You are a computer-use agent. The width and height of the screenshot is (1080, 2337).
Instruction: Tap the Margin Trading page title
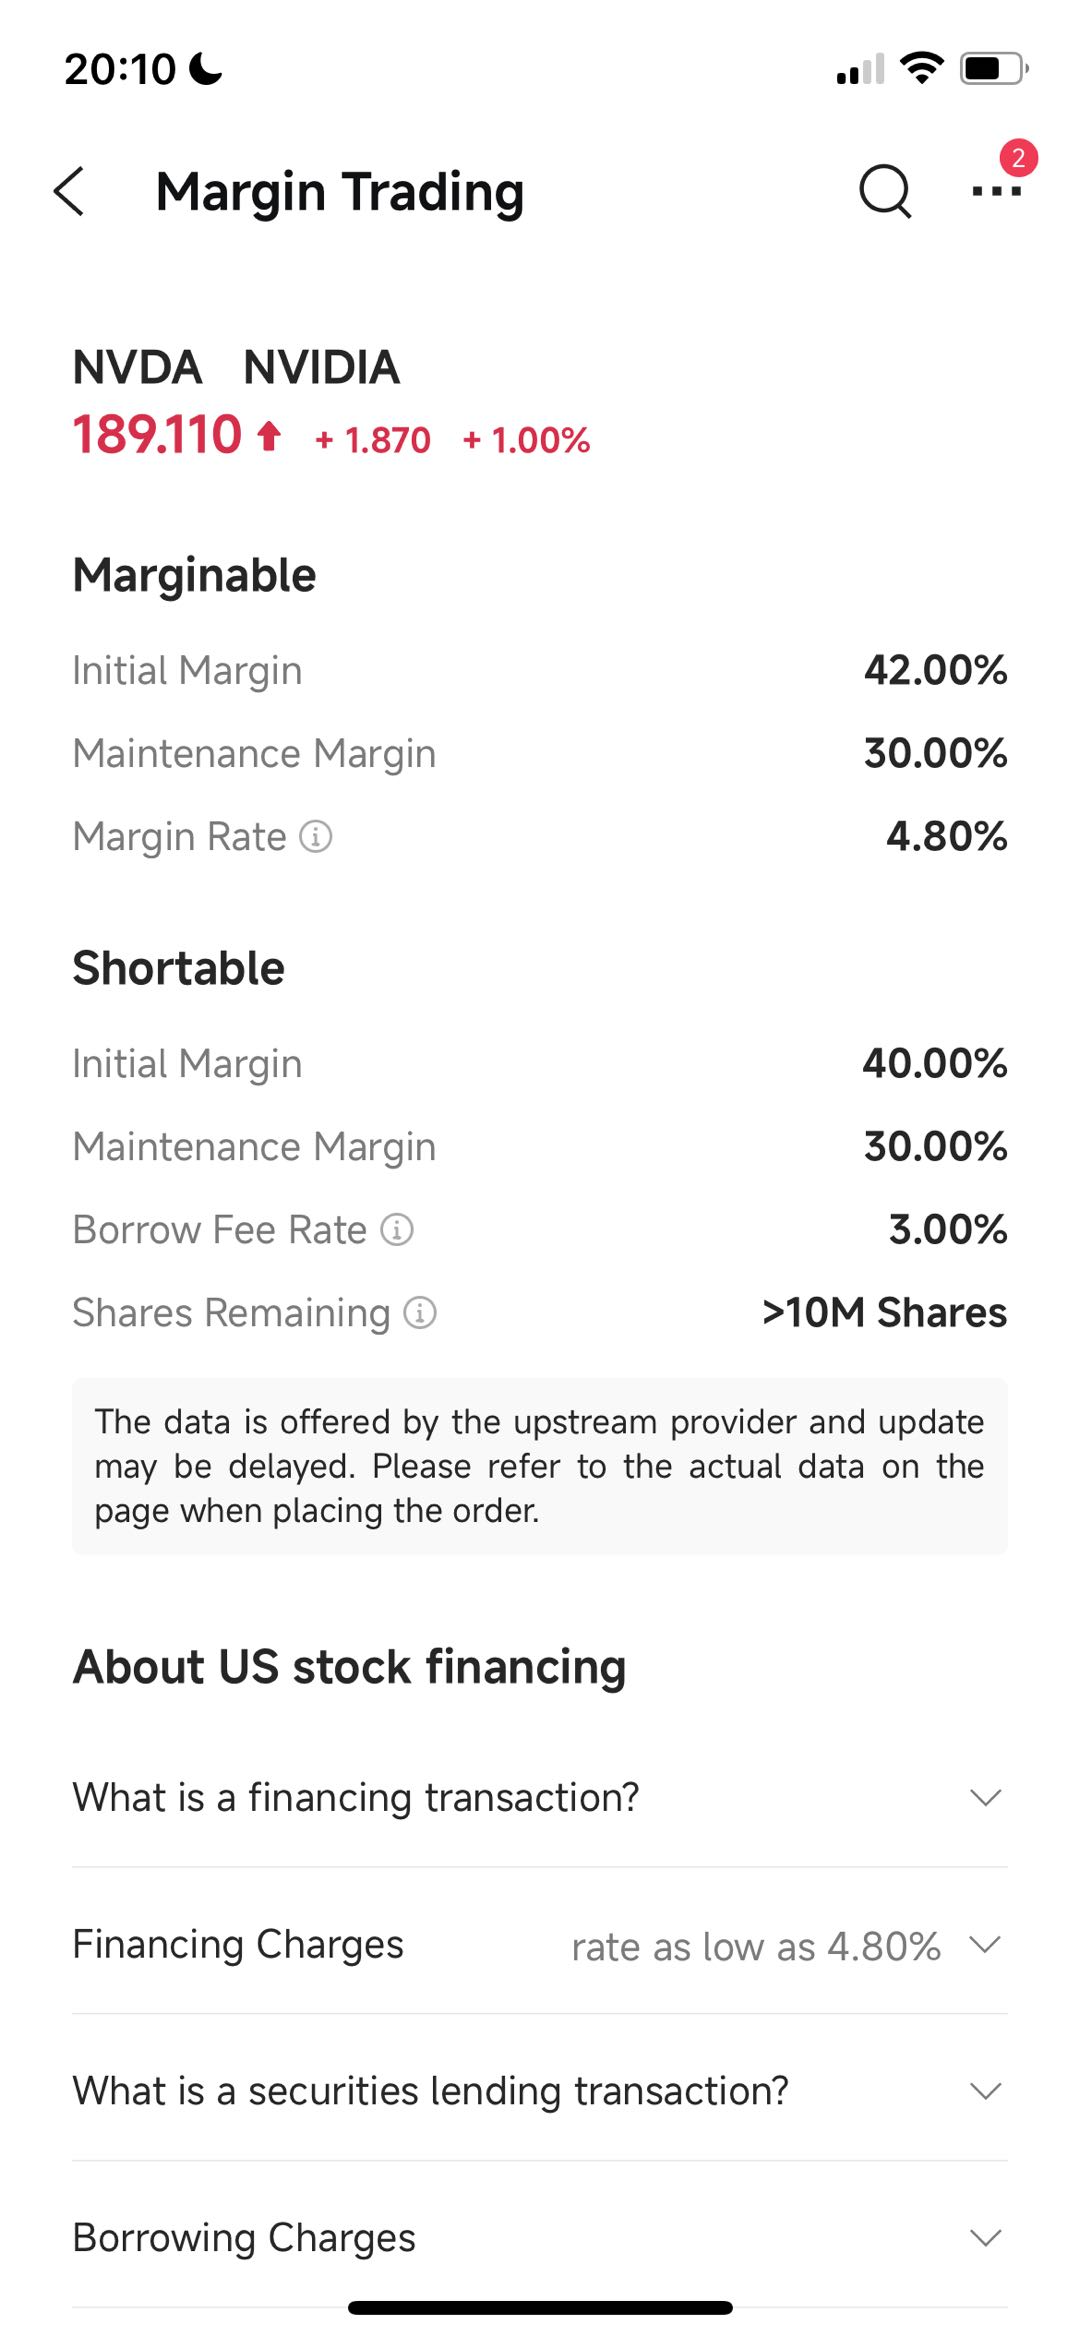tap(340, 191)
